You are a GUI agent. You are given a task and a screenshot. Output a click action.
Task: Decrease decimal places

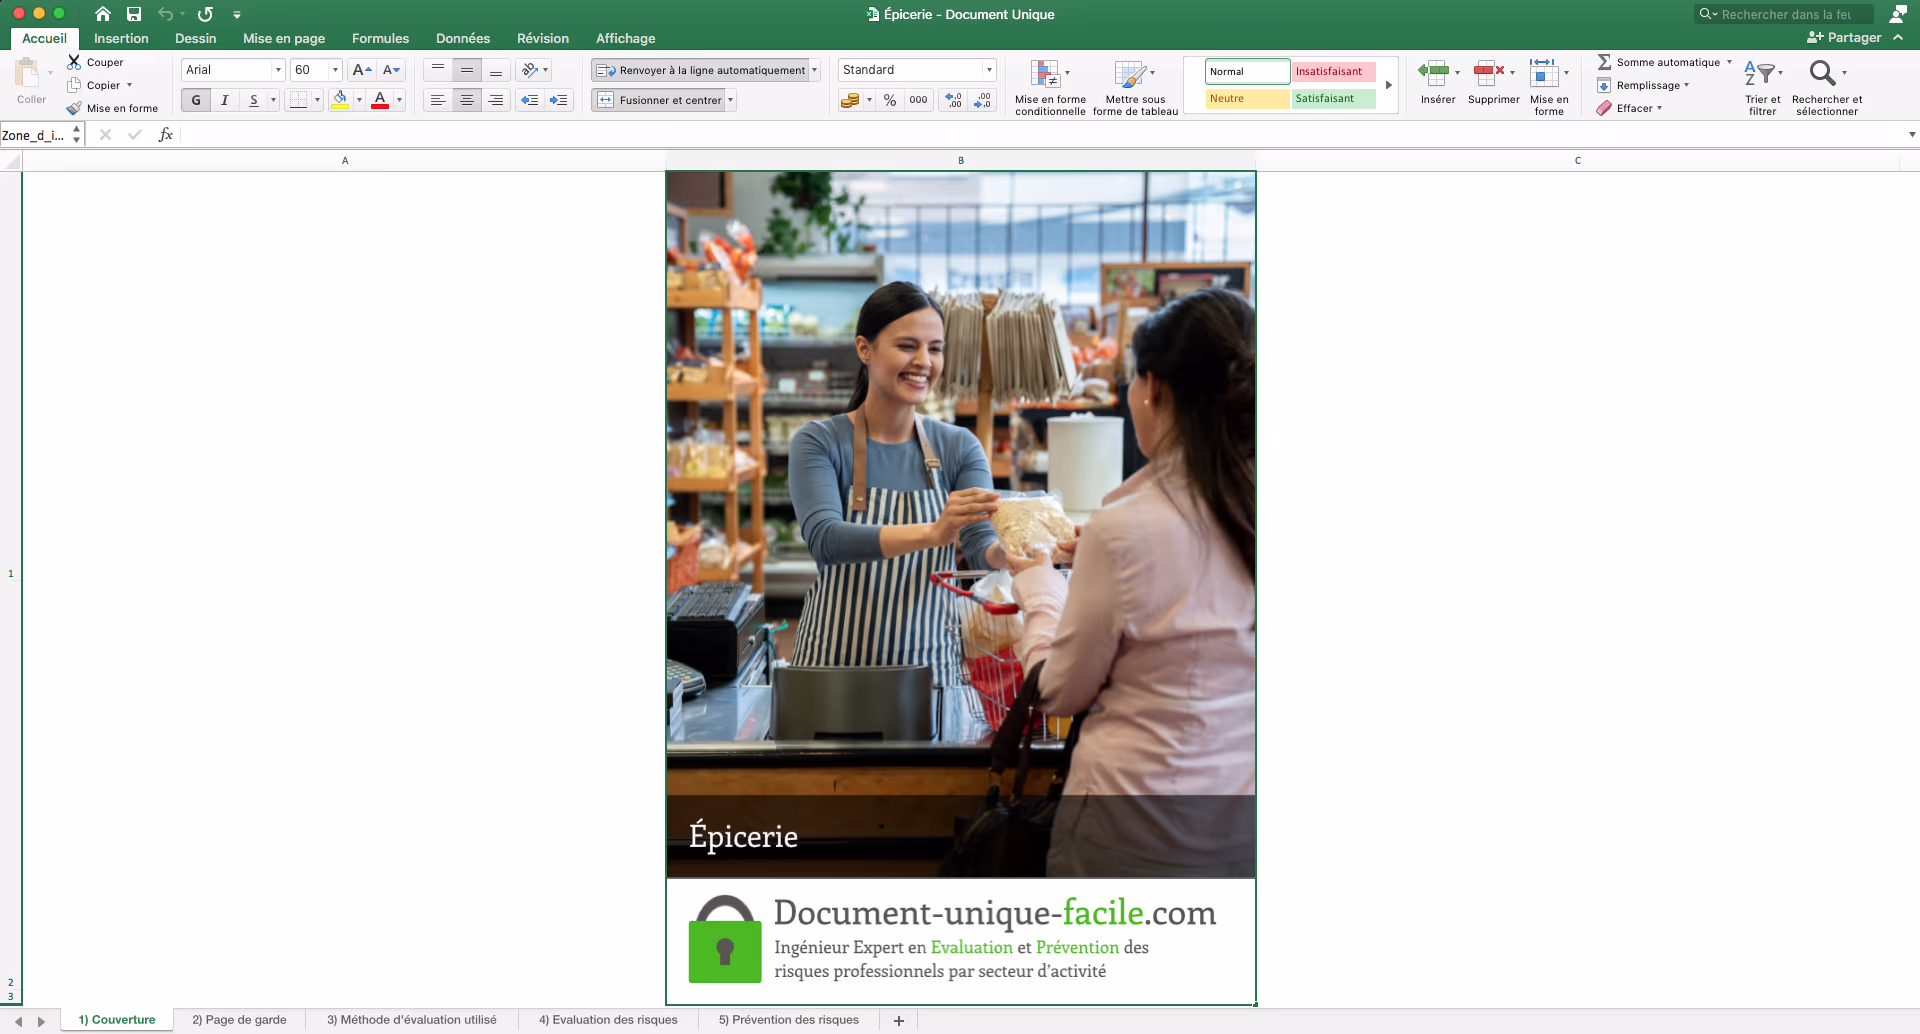click(x=983, y=100)
